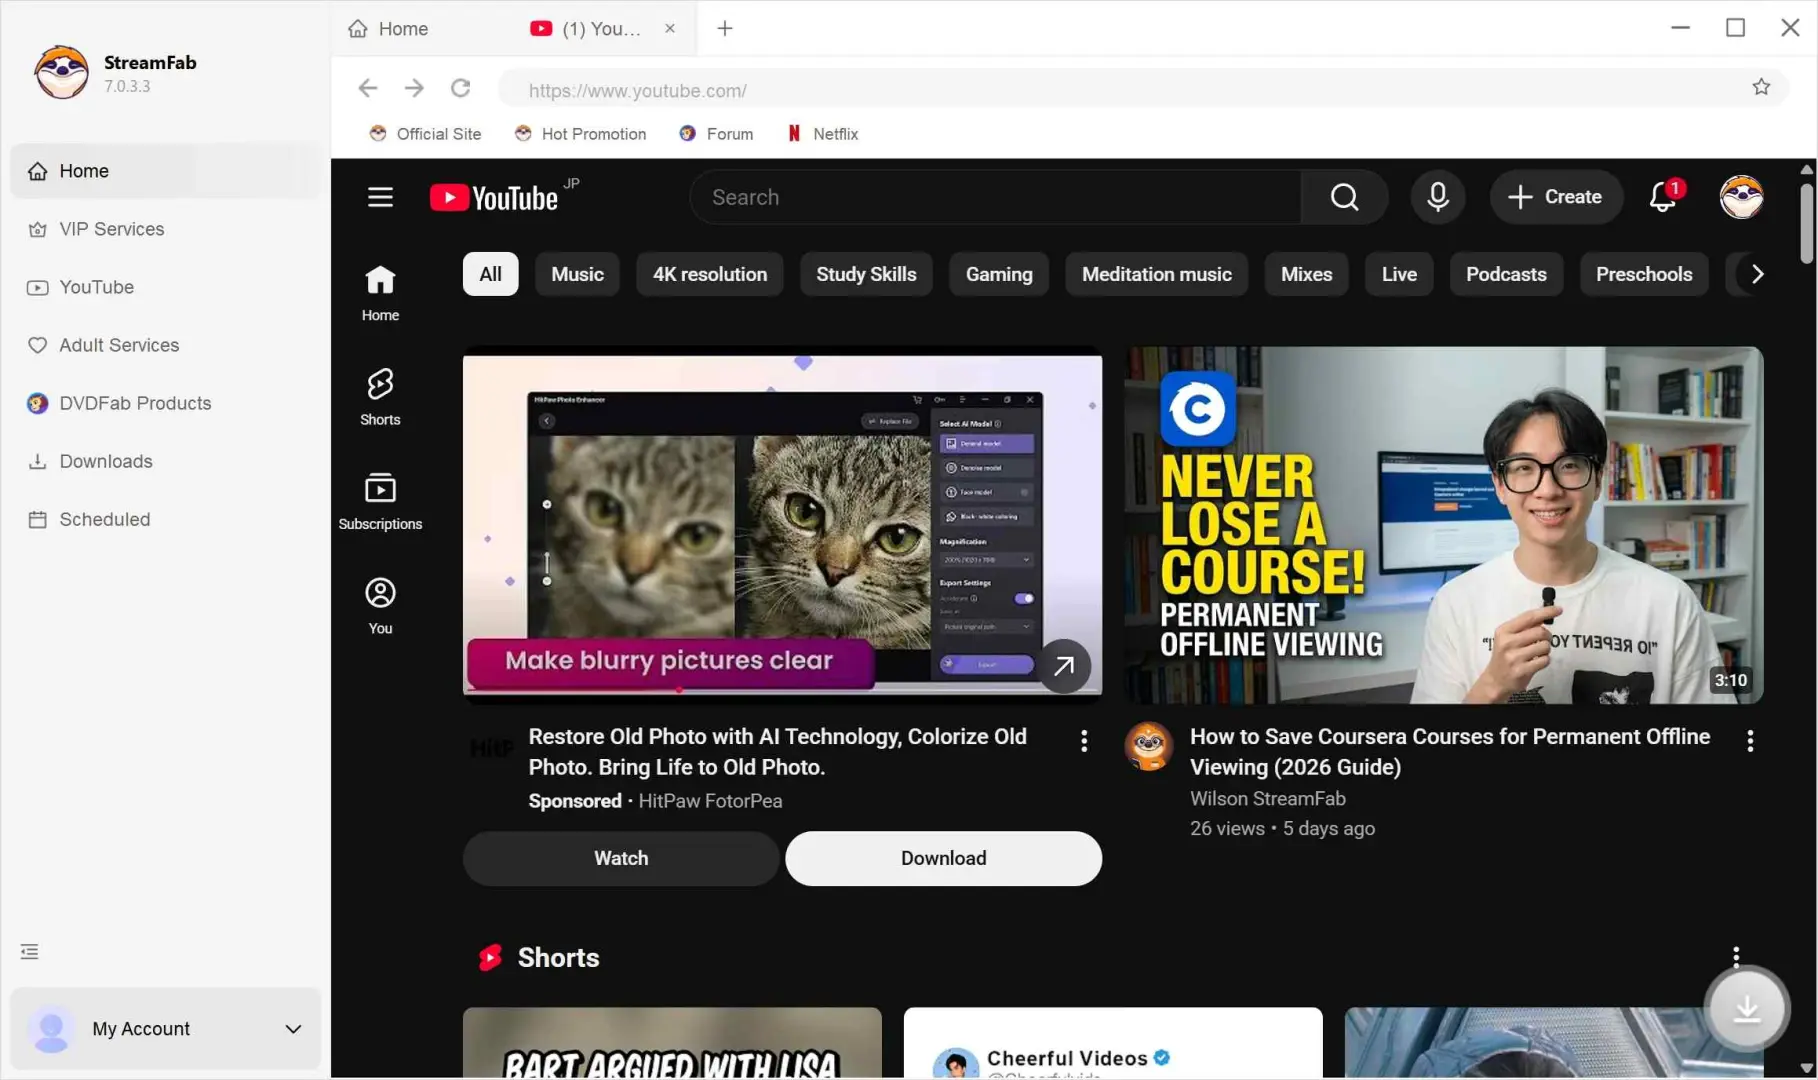Open more options for sponsored ad
Viewport: 1818px width, 1080px height.
pos(1084,741)
